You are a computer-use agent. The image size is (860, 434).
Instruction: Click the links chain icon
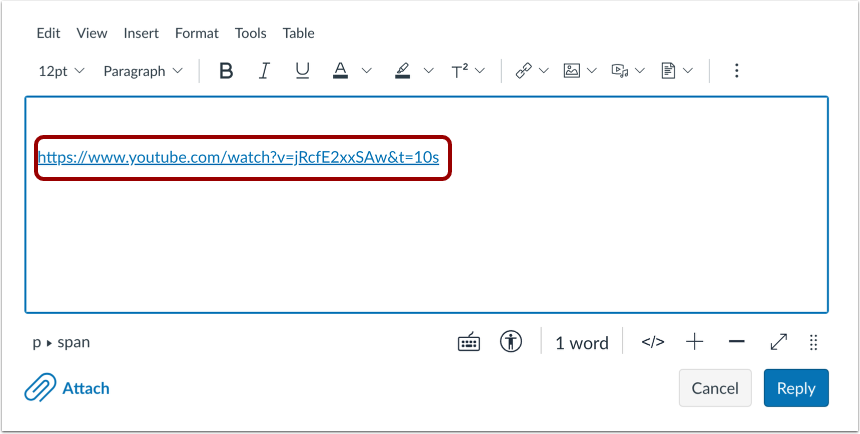524,71
